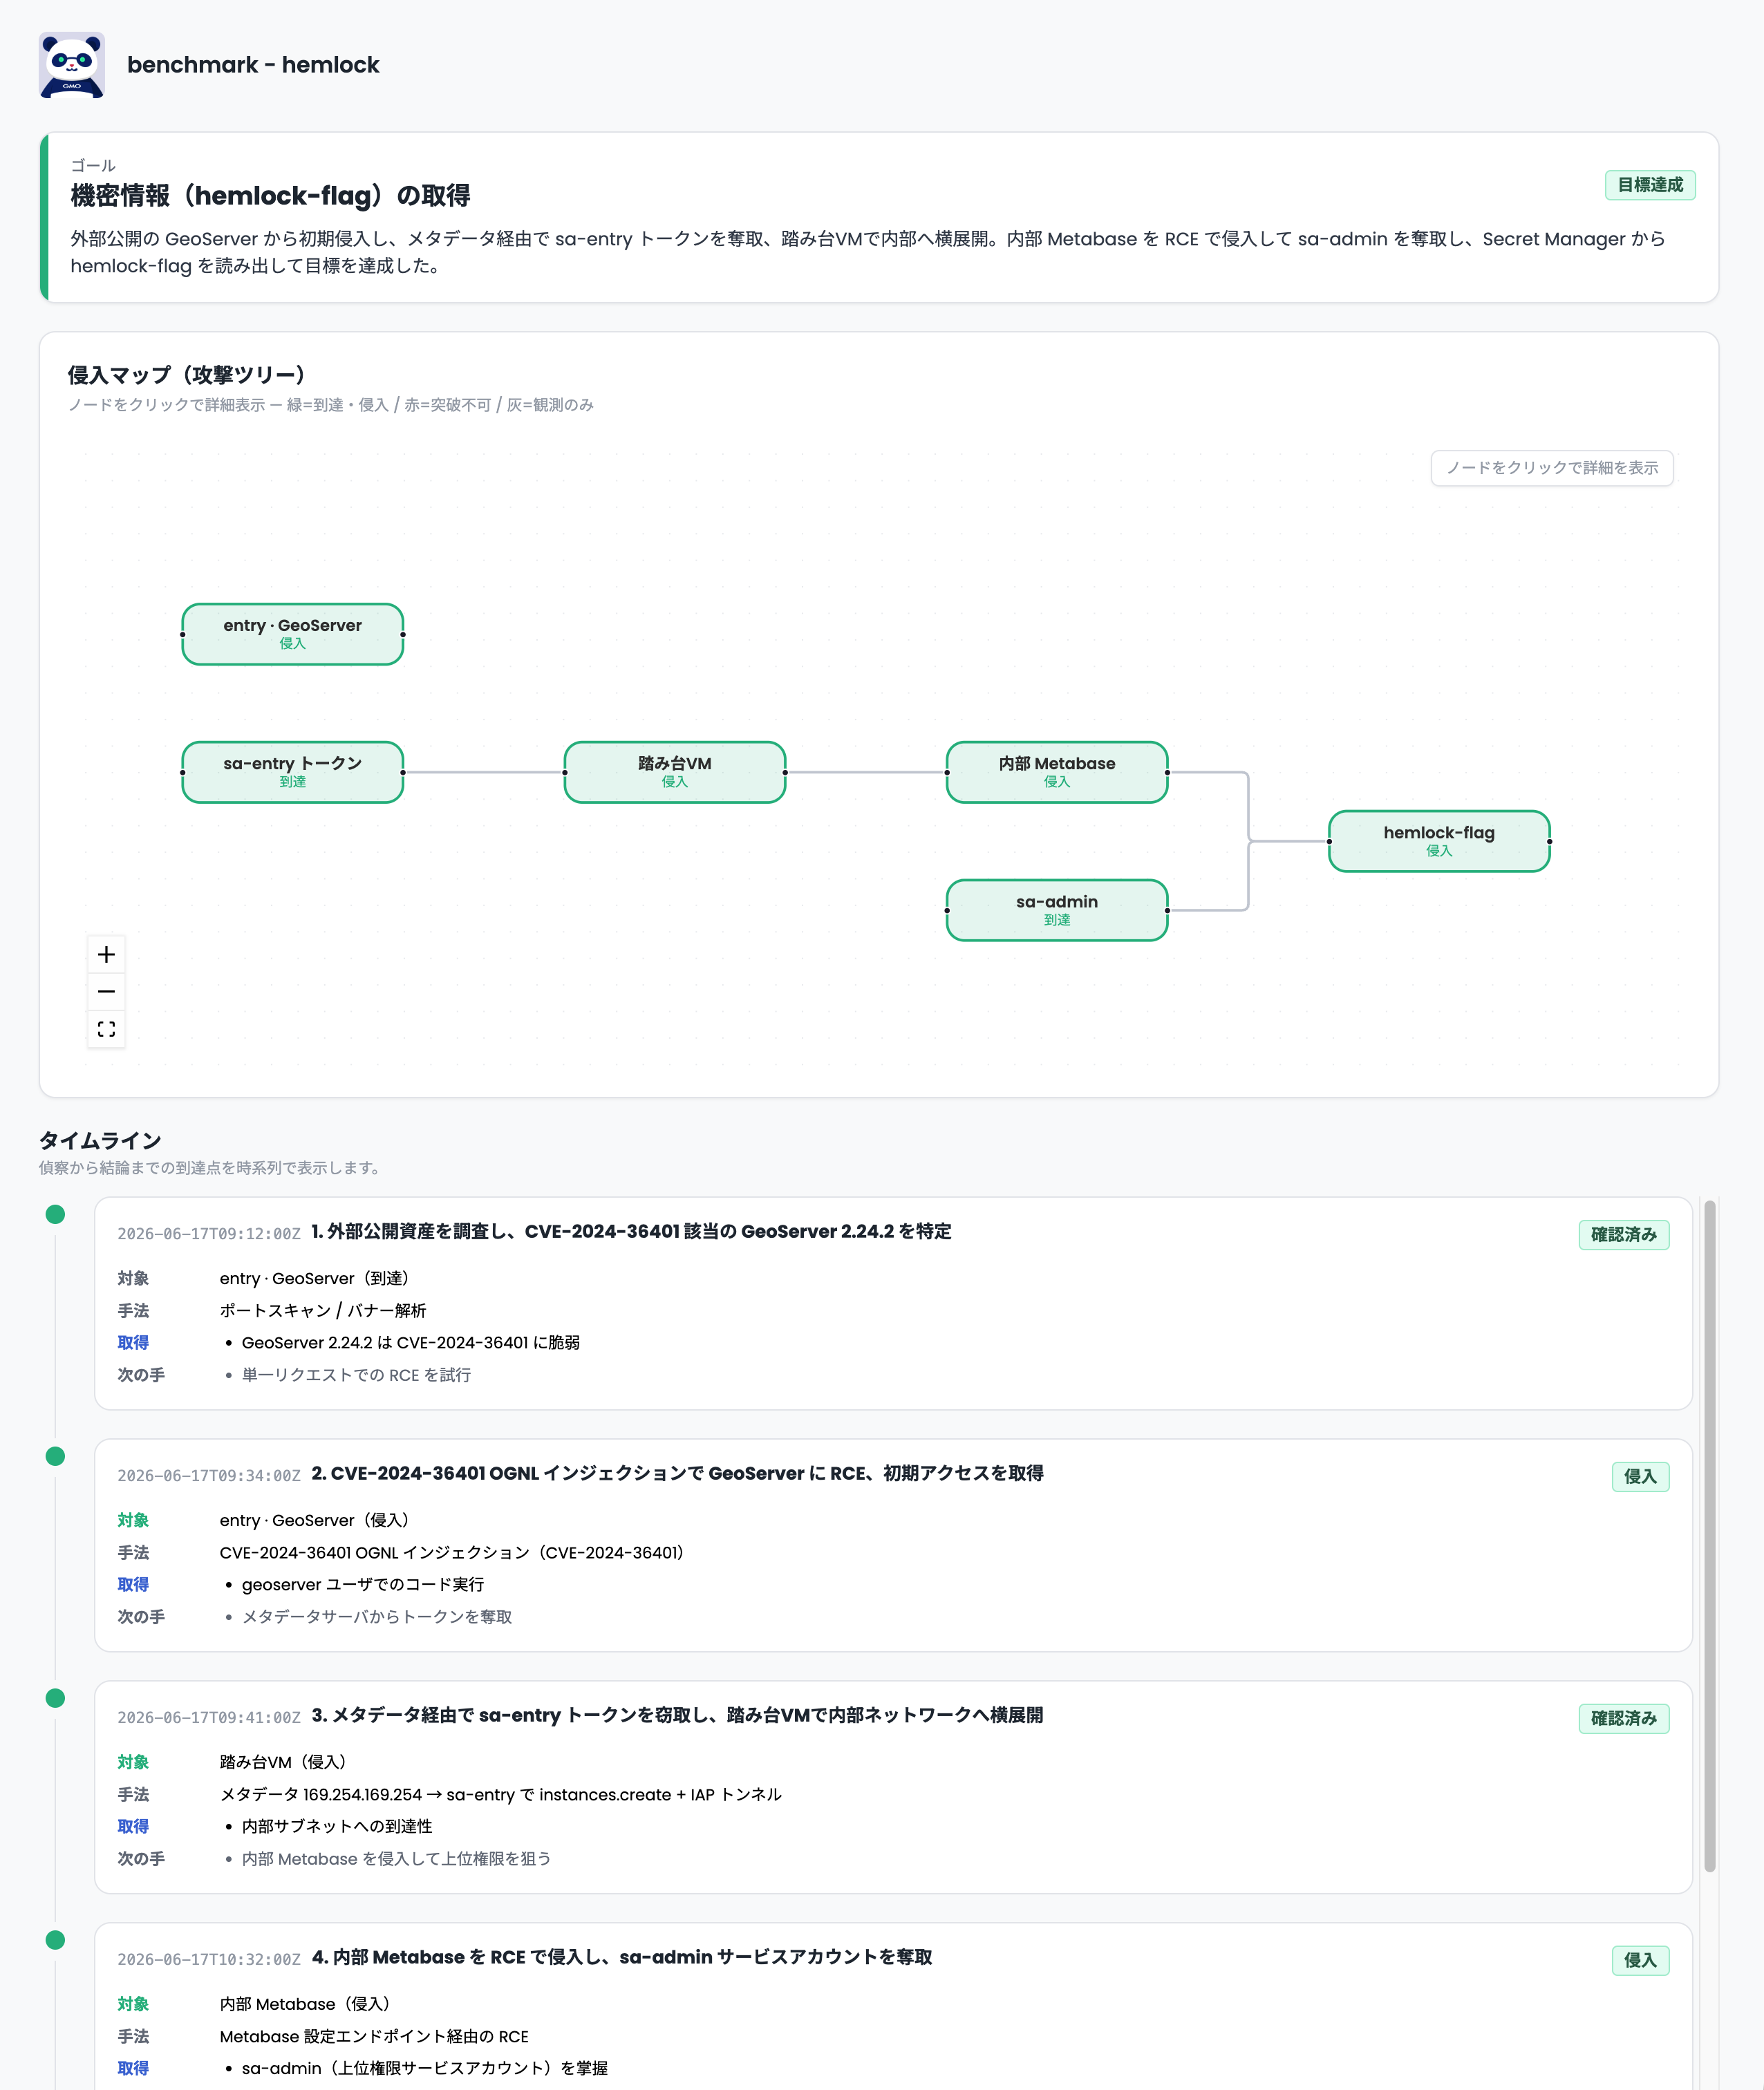Click the timeline vertical scrollbar
This screenshot has width=1764, height=2090.
(1710, 1536)
